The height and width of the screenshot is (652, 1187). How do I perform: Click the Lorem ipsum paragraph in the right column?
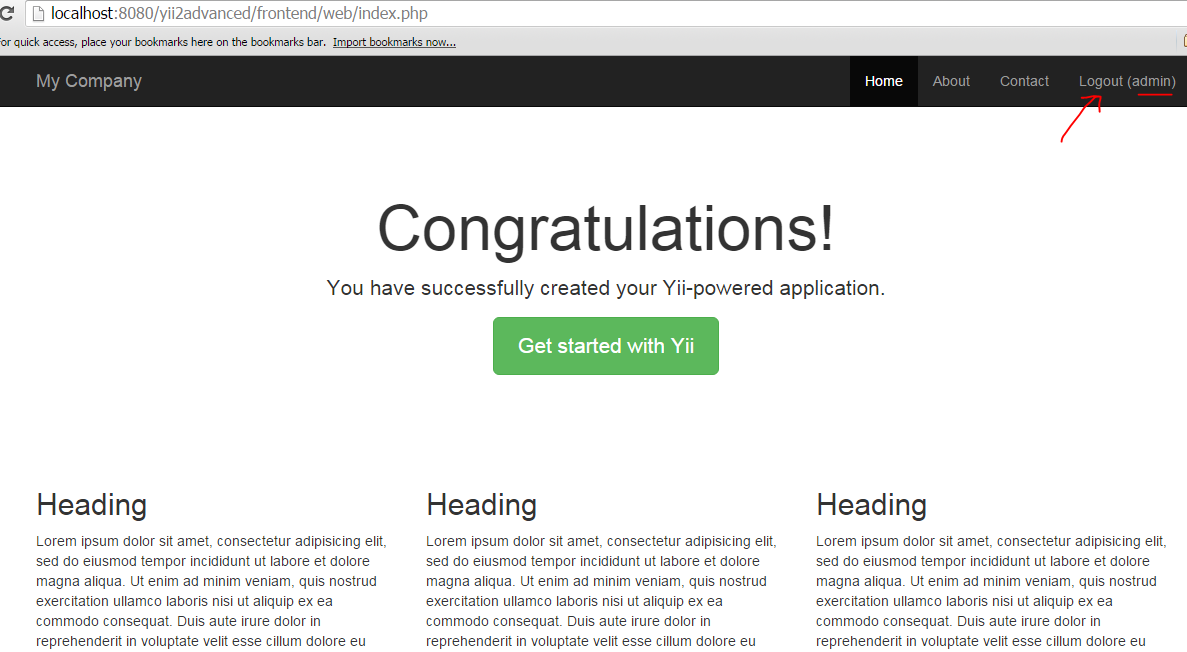click(x=990, y=591)
